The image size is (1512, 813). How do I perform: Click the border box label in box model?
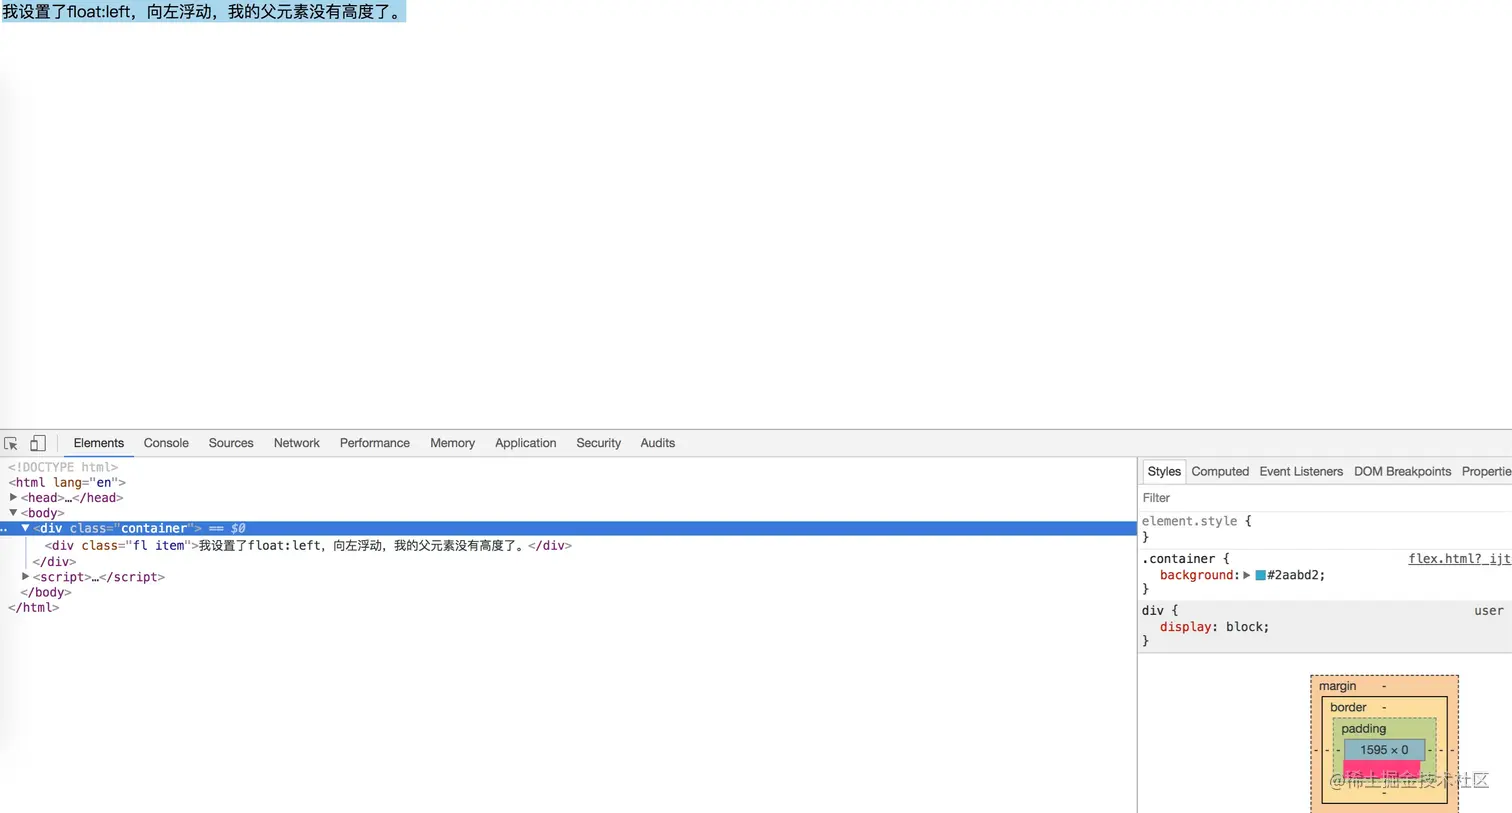(1348, 707)
